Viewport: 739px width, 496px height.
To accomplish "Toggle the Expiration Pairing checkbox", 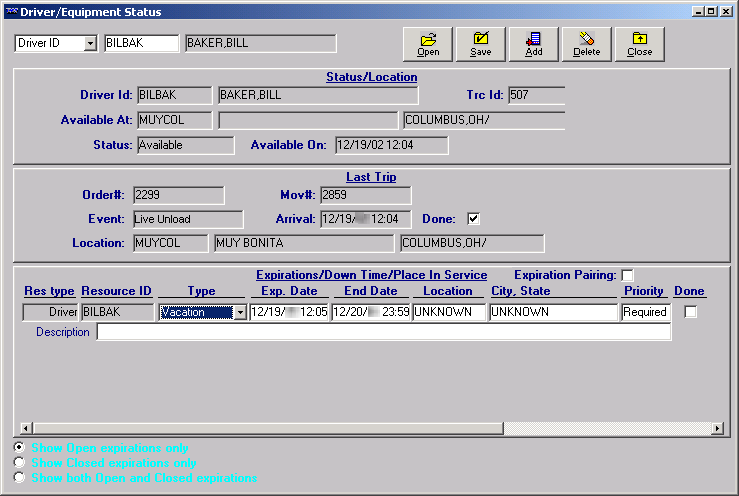I will pyautogui.click(x=627, y=275).
